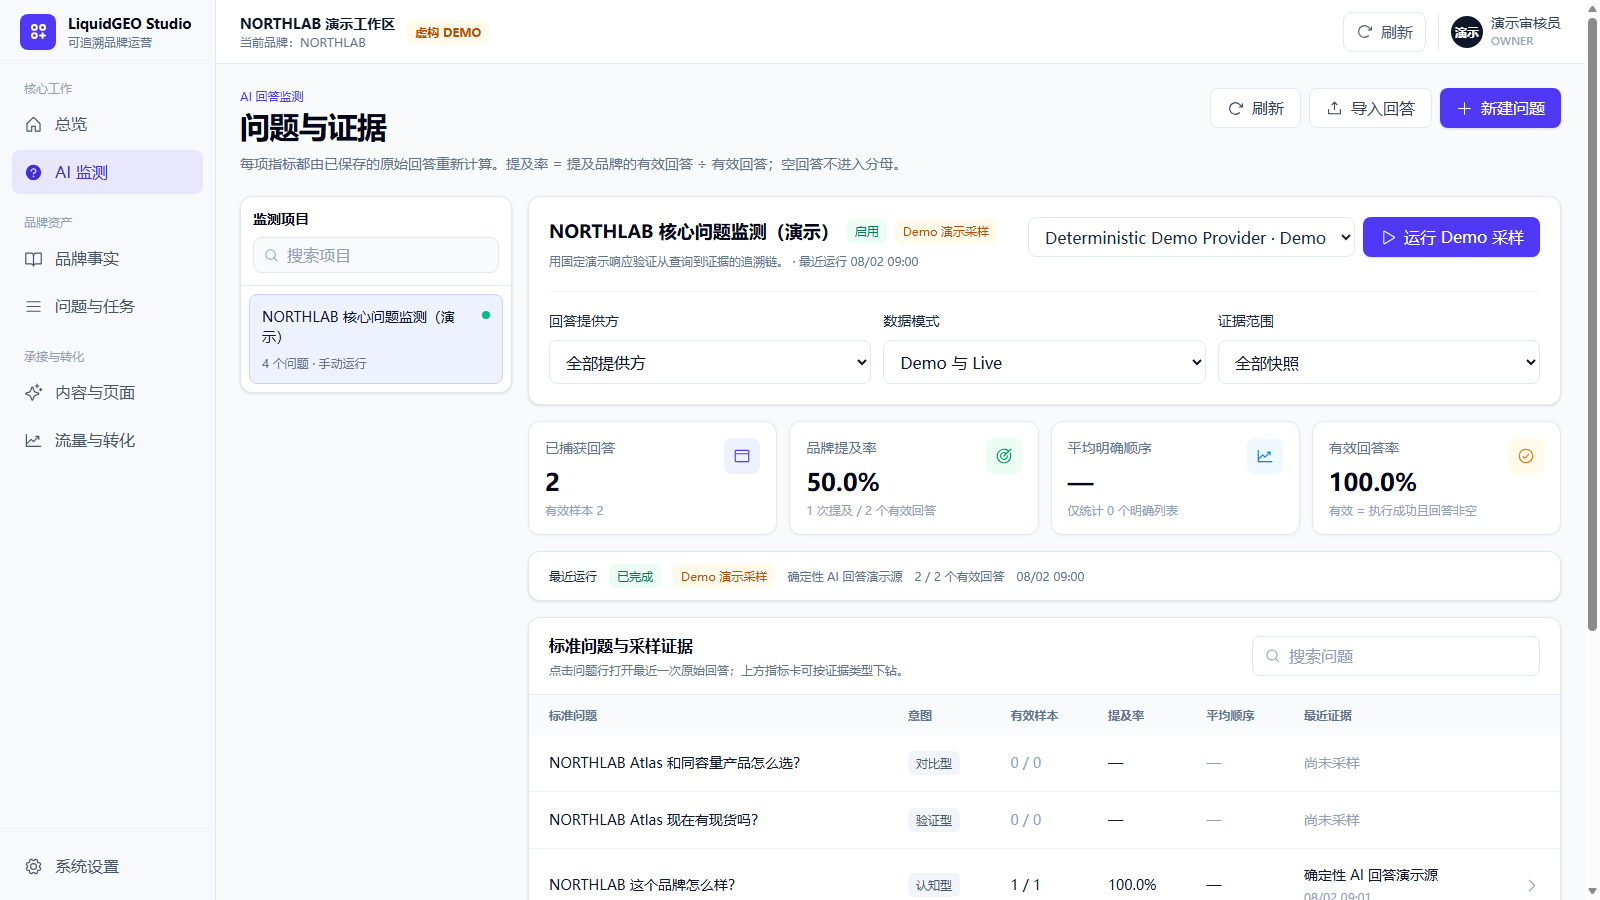Viewport: 1600px width, 900px height.
Task: Open row NORTHLAB Atlas 现在有现货吗?
Action: click(x=1044, y=820)
